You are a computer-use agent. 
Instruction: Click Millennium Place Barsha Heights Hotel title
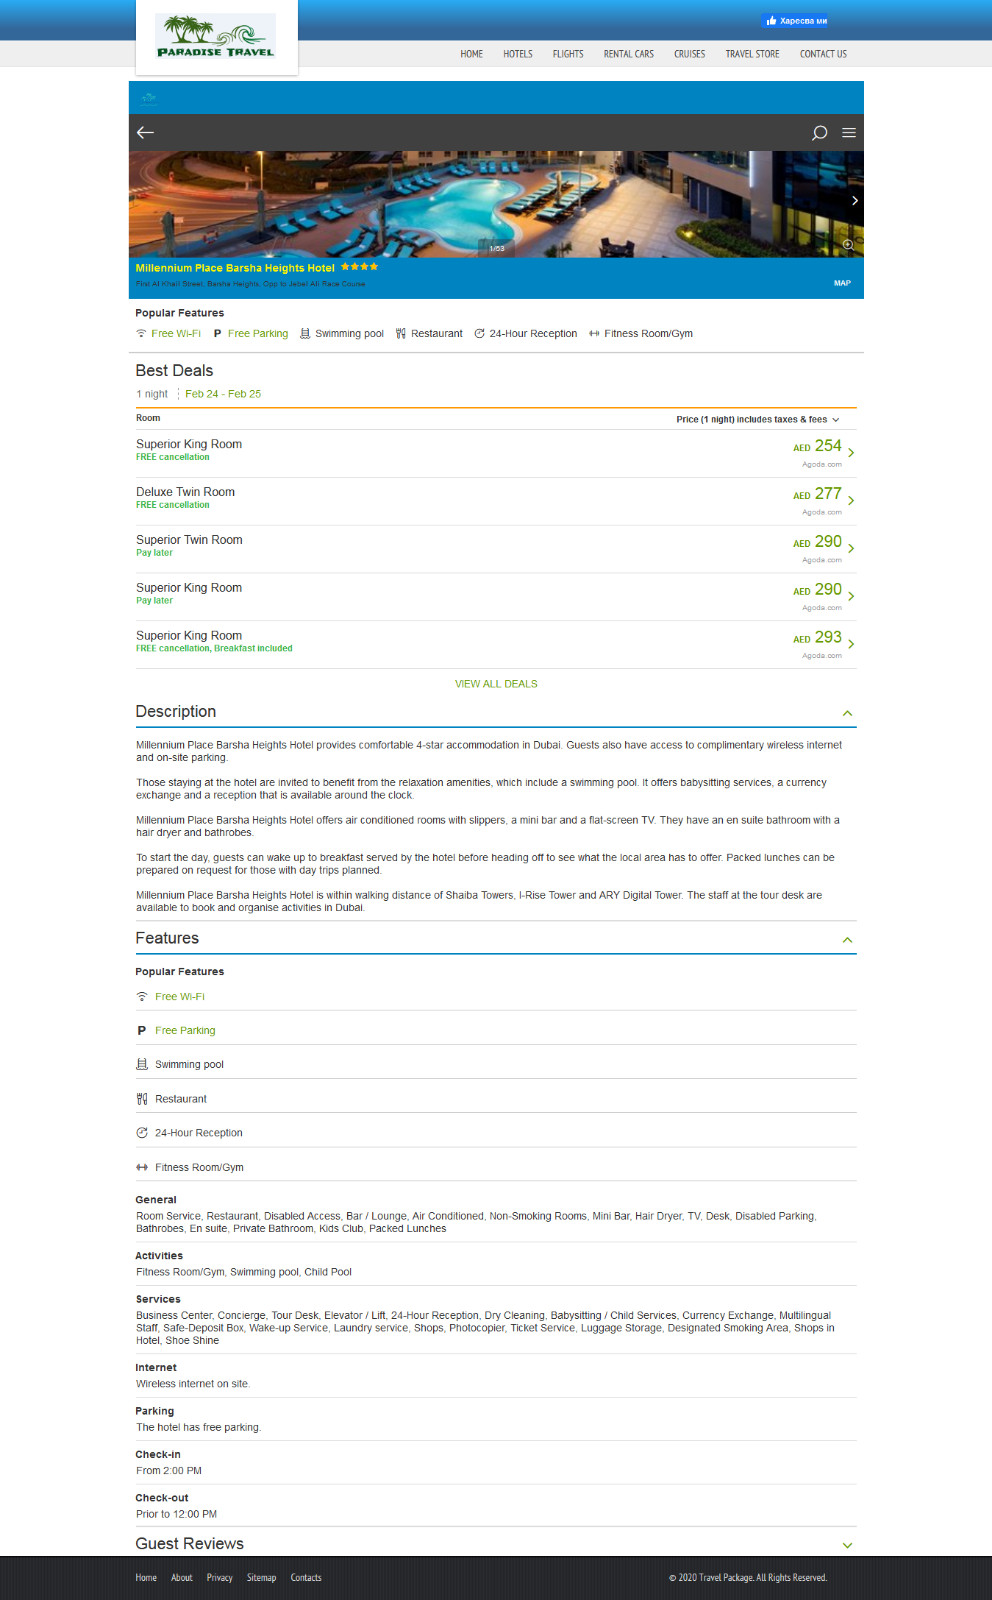point(235,268)
